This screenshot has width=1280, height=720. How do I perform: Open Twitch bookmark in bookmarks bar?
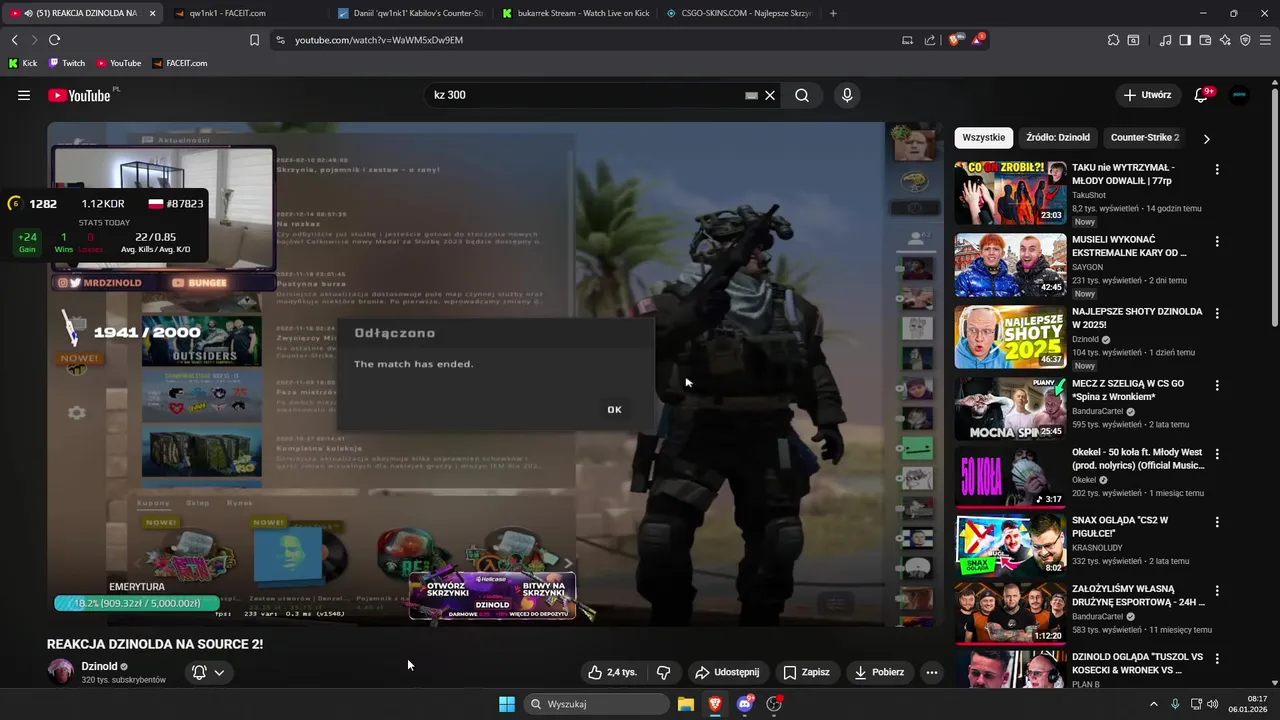click(67, 63)
